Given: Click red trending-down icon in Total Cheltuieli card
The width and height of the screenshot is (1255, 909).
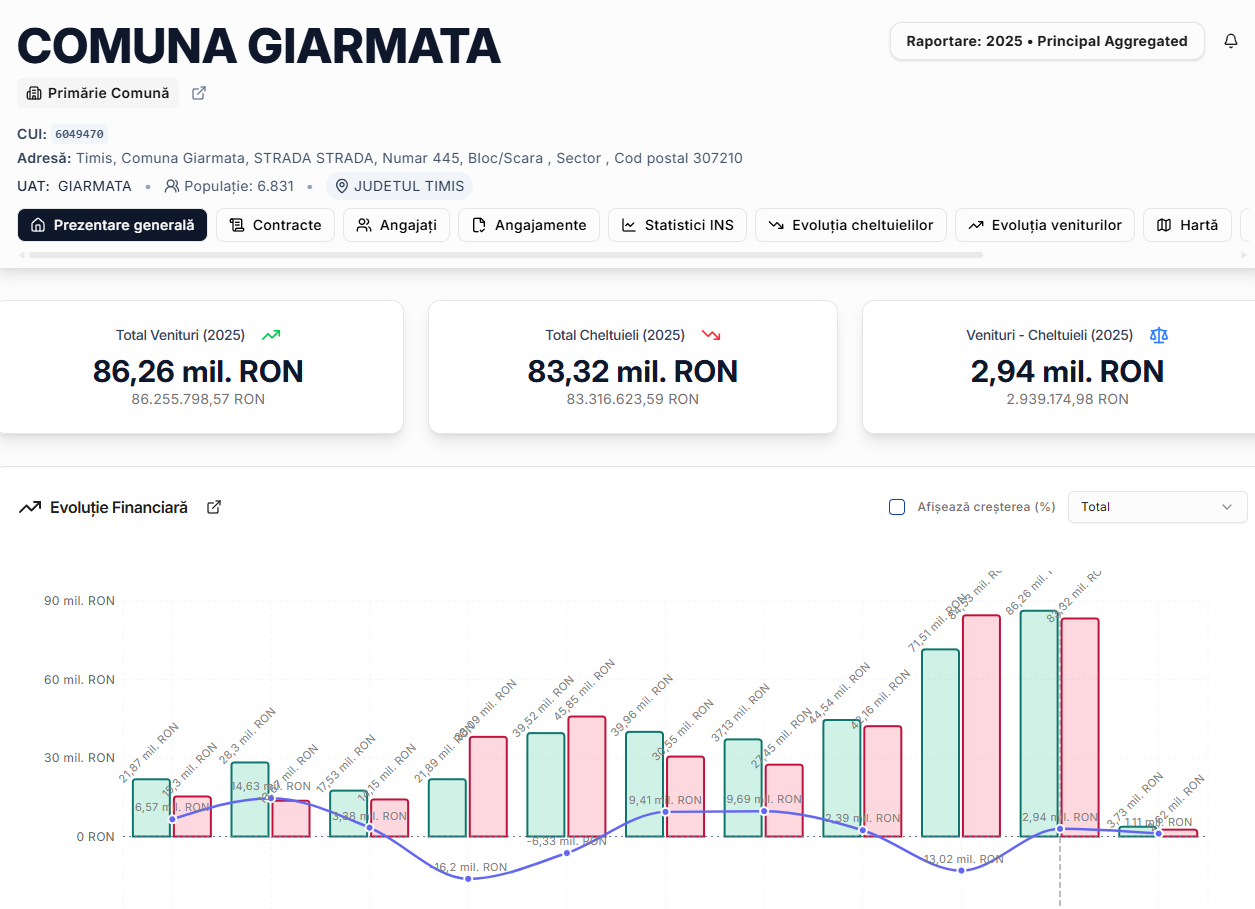Looking at the screenshot, I should click(711, 335).
